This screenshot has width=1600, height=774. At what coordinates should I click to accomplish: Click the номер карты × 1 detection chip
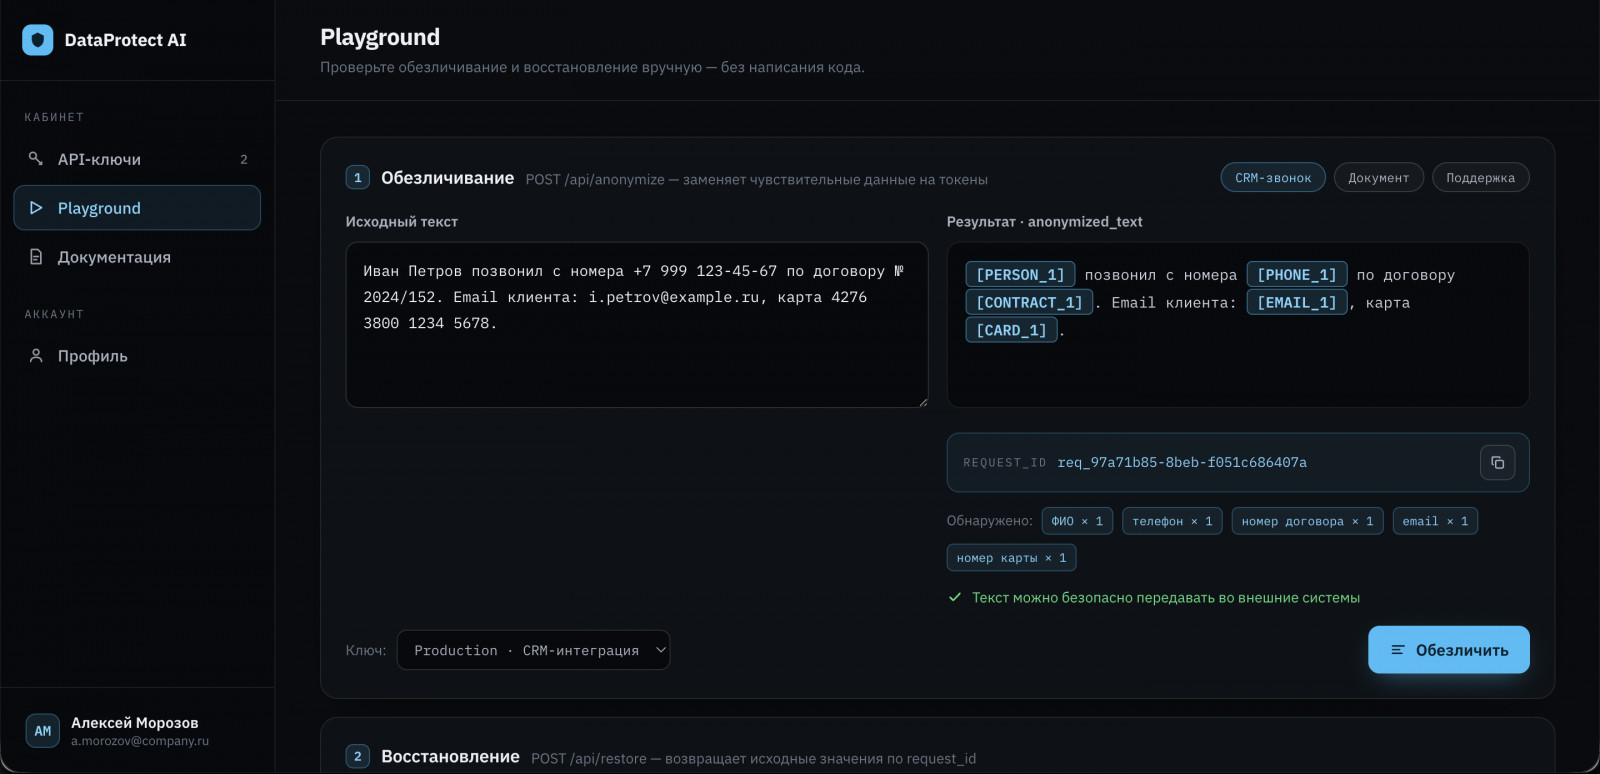point(1011,558)
